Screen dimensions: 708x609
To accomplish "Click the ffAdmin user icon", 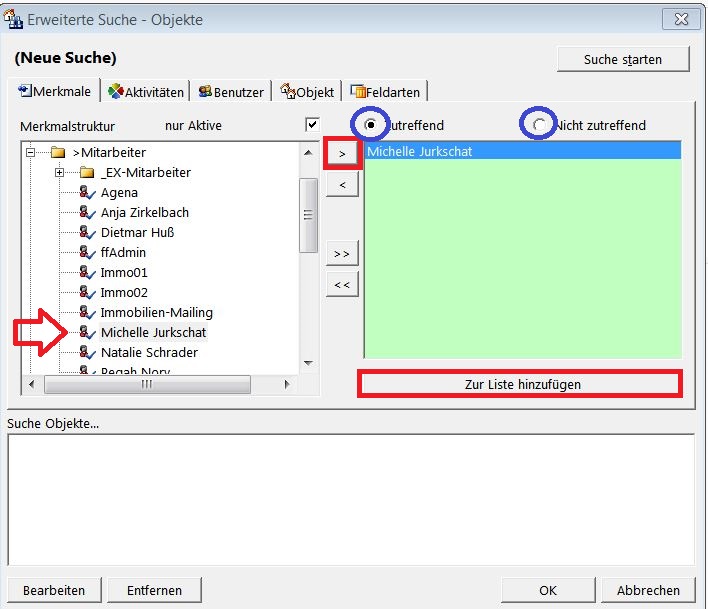I will click(x=87, y=253).
